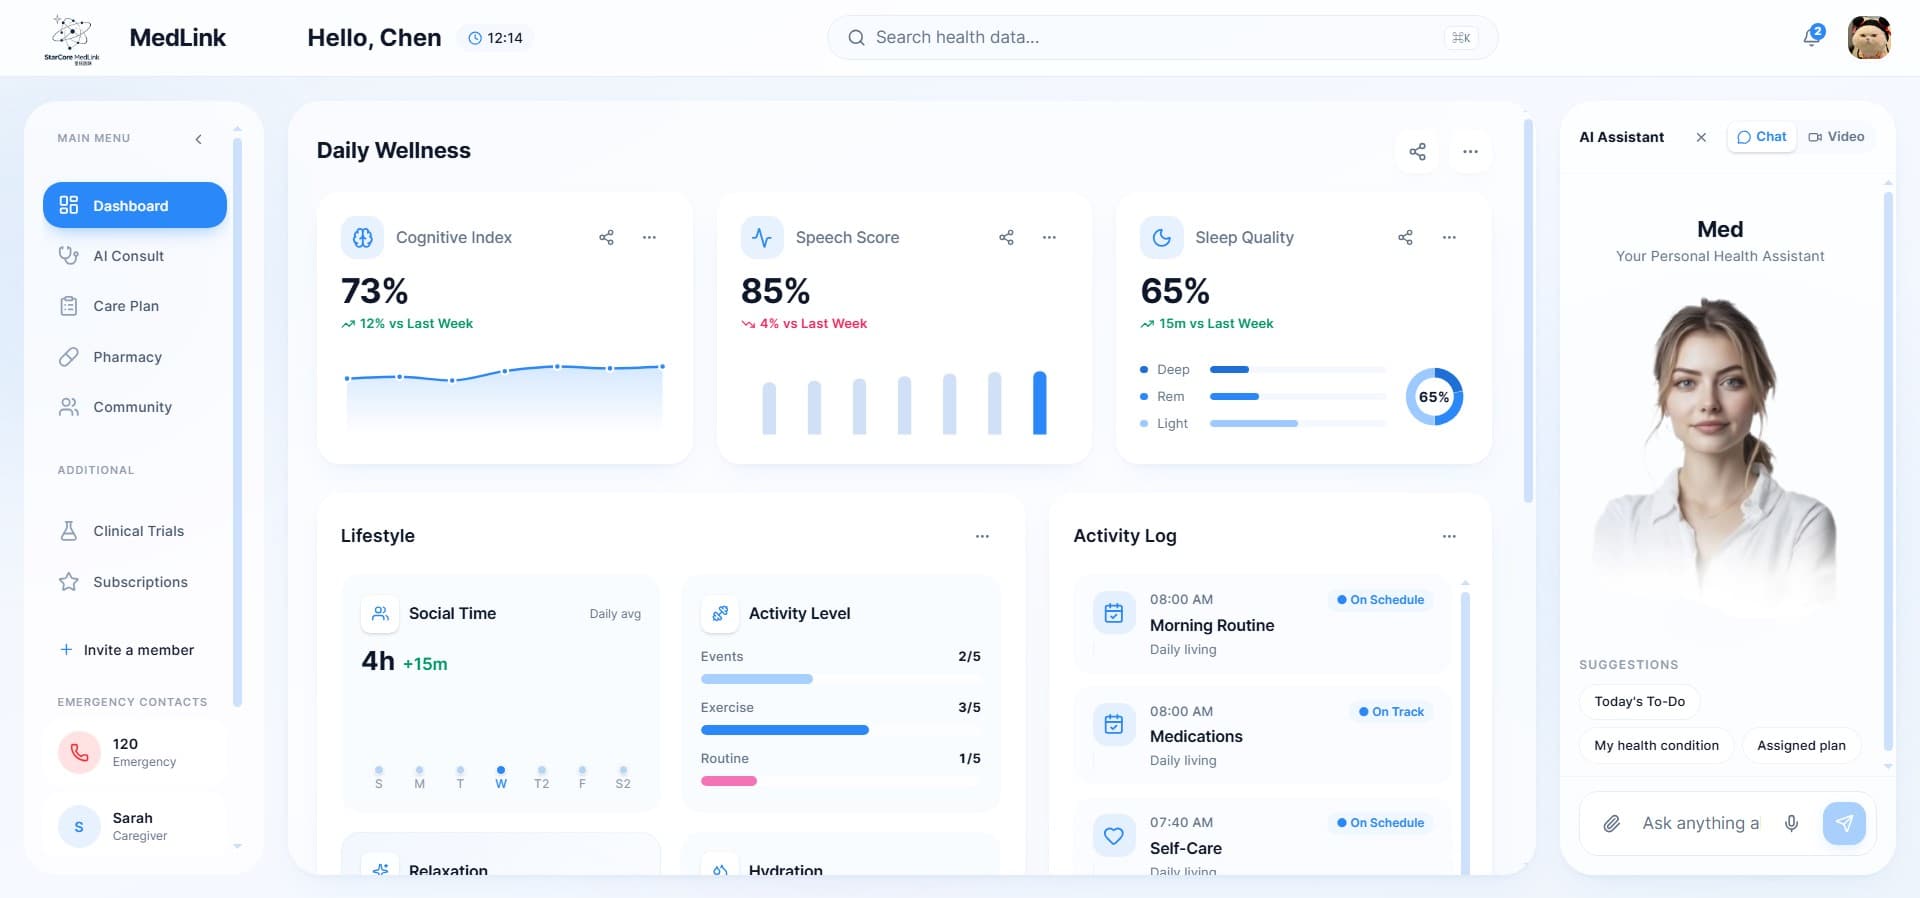1920x898 pixels.
Task: Click the Cognitive Index brain icon
Action: 363,238
